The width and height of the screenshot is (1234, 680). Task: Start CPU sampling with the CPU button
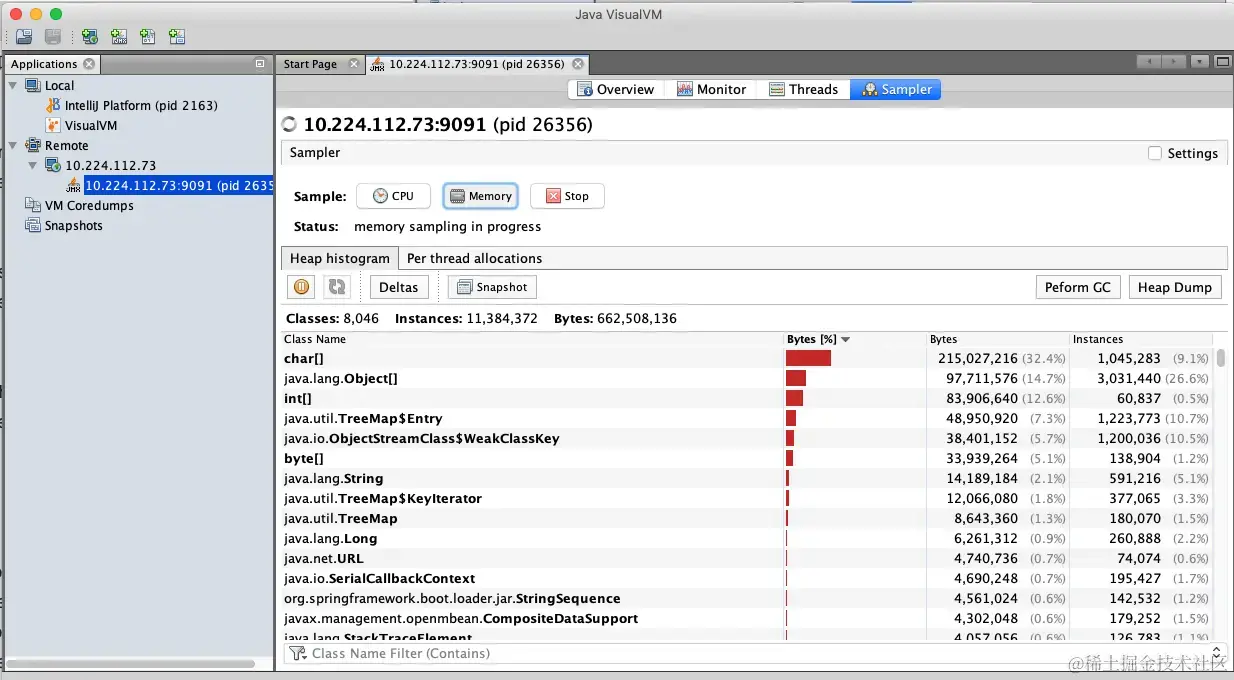tap(393, 196)
